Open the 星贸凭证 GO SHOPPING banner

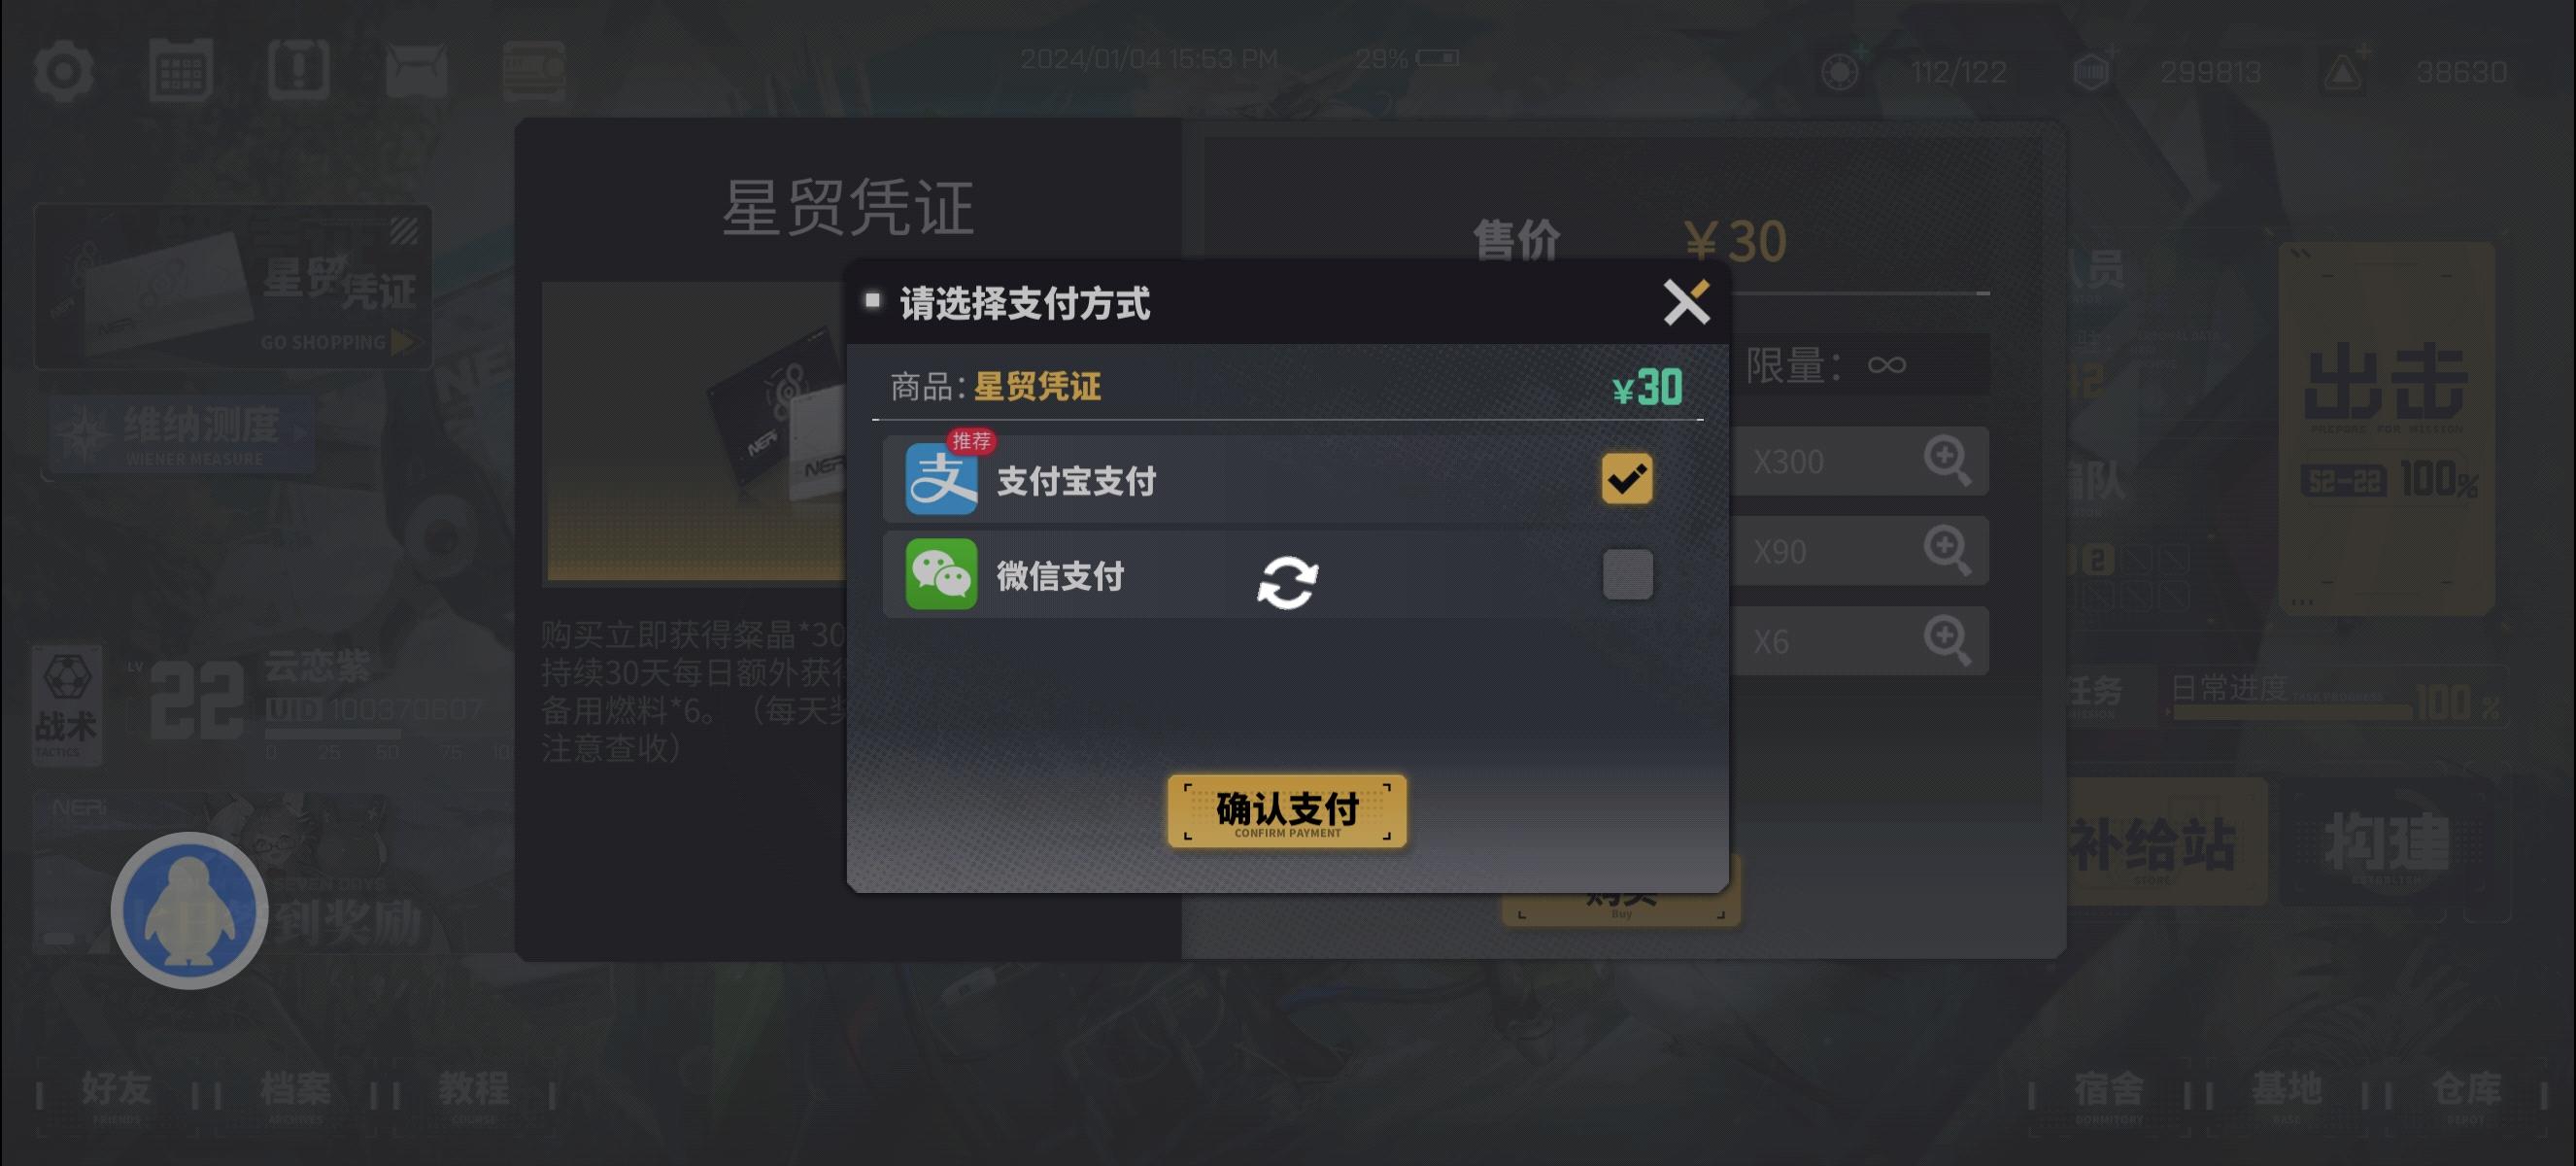[x=233, y=287]
